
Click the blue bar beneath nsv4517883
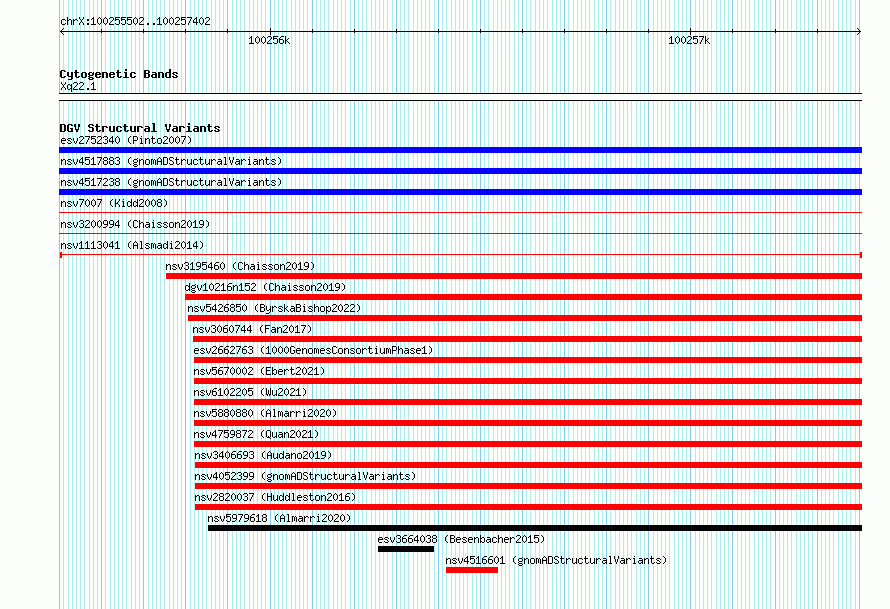pos(460,171)
